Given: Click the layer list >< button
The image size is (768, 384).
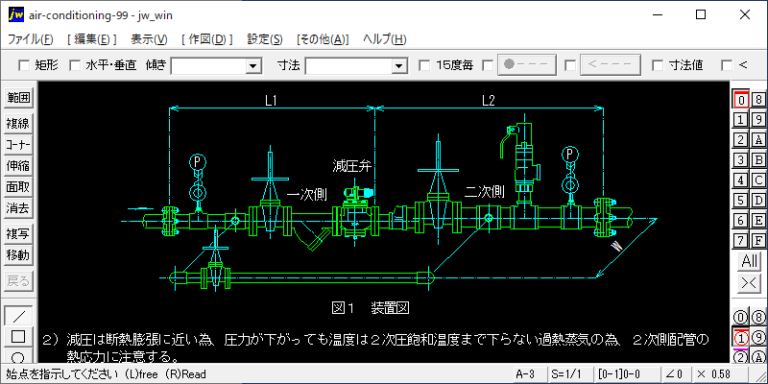Looking at the screenshot, I should tap(749, 284).
